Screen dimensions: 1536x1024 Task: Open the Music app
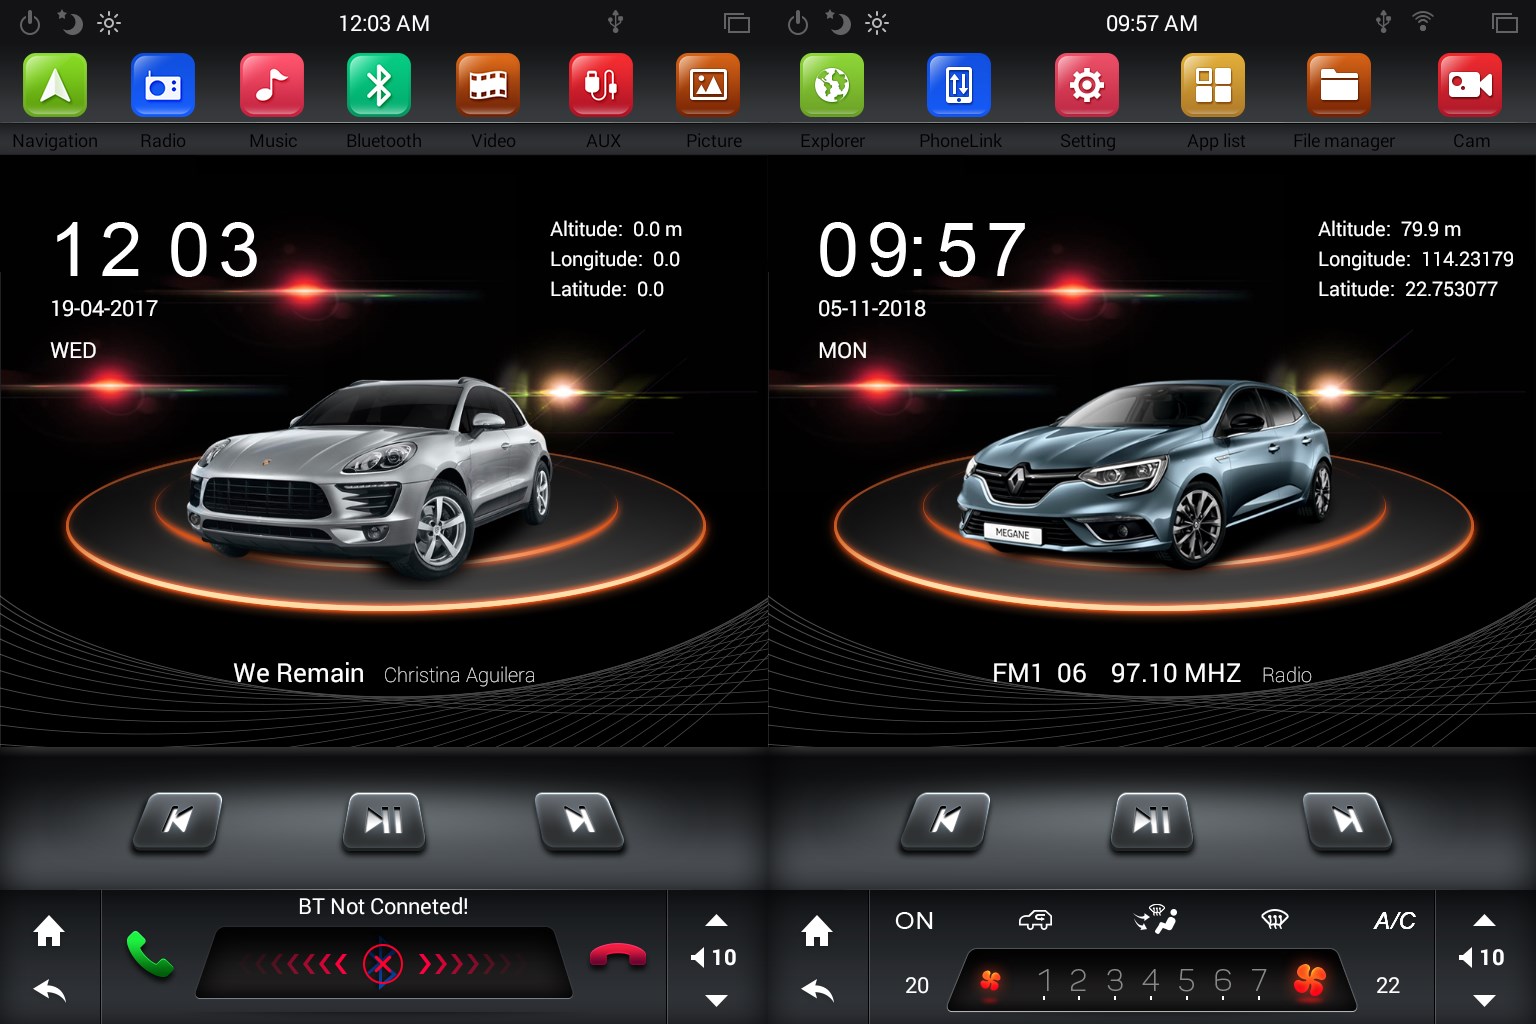click(x=272, y=86)
